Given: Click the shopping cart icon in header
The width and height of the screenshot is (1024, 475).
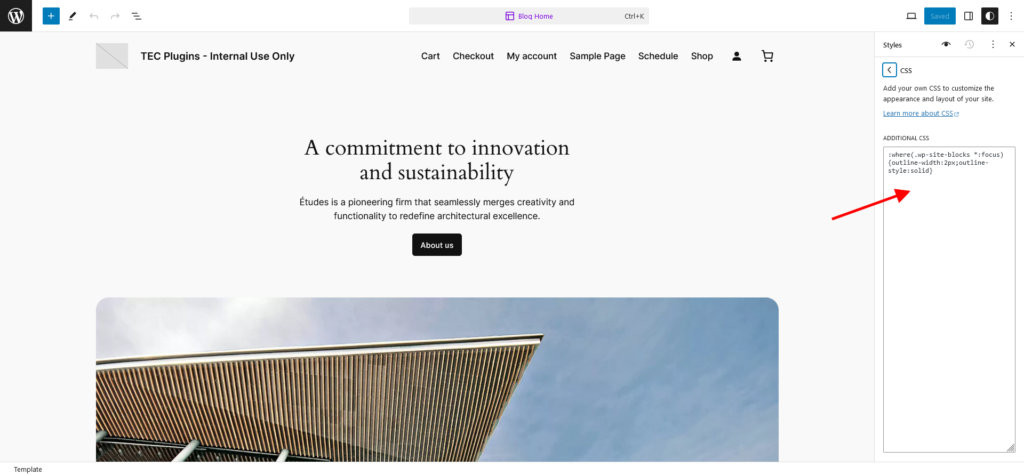Looking at the screenshot, I should 767,56.
